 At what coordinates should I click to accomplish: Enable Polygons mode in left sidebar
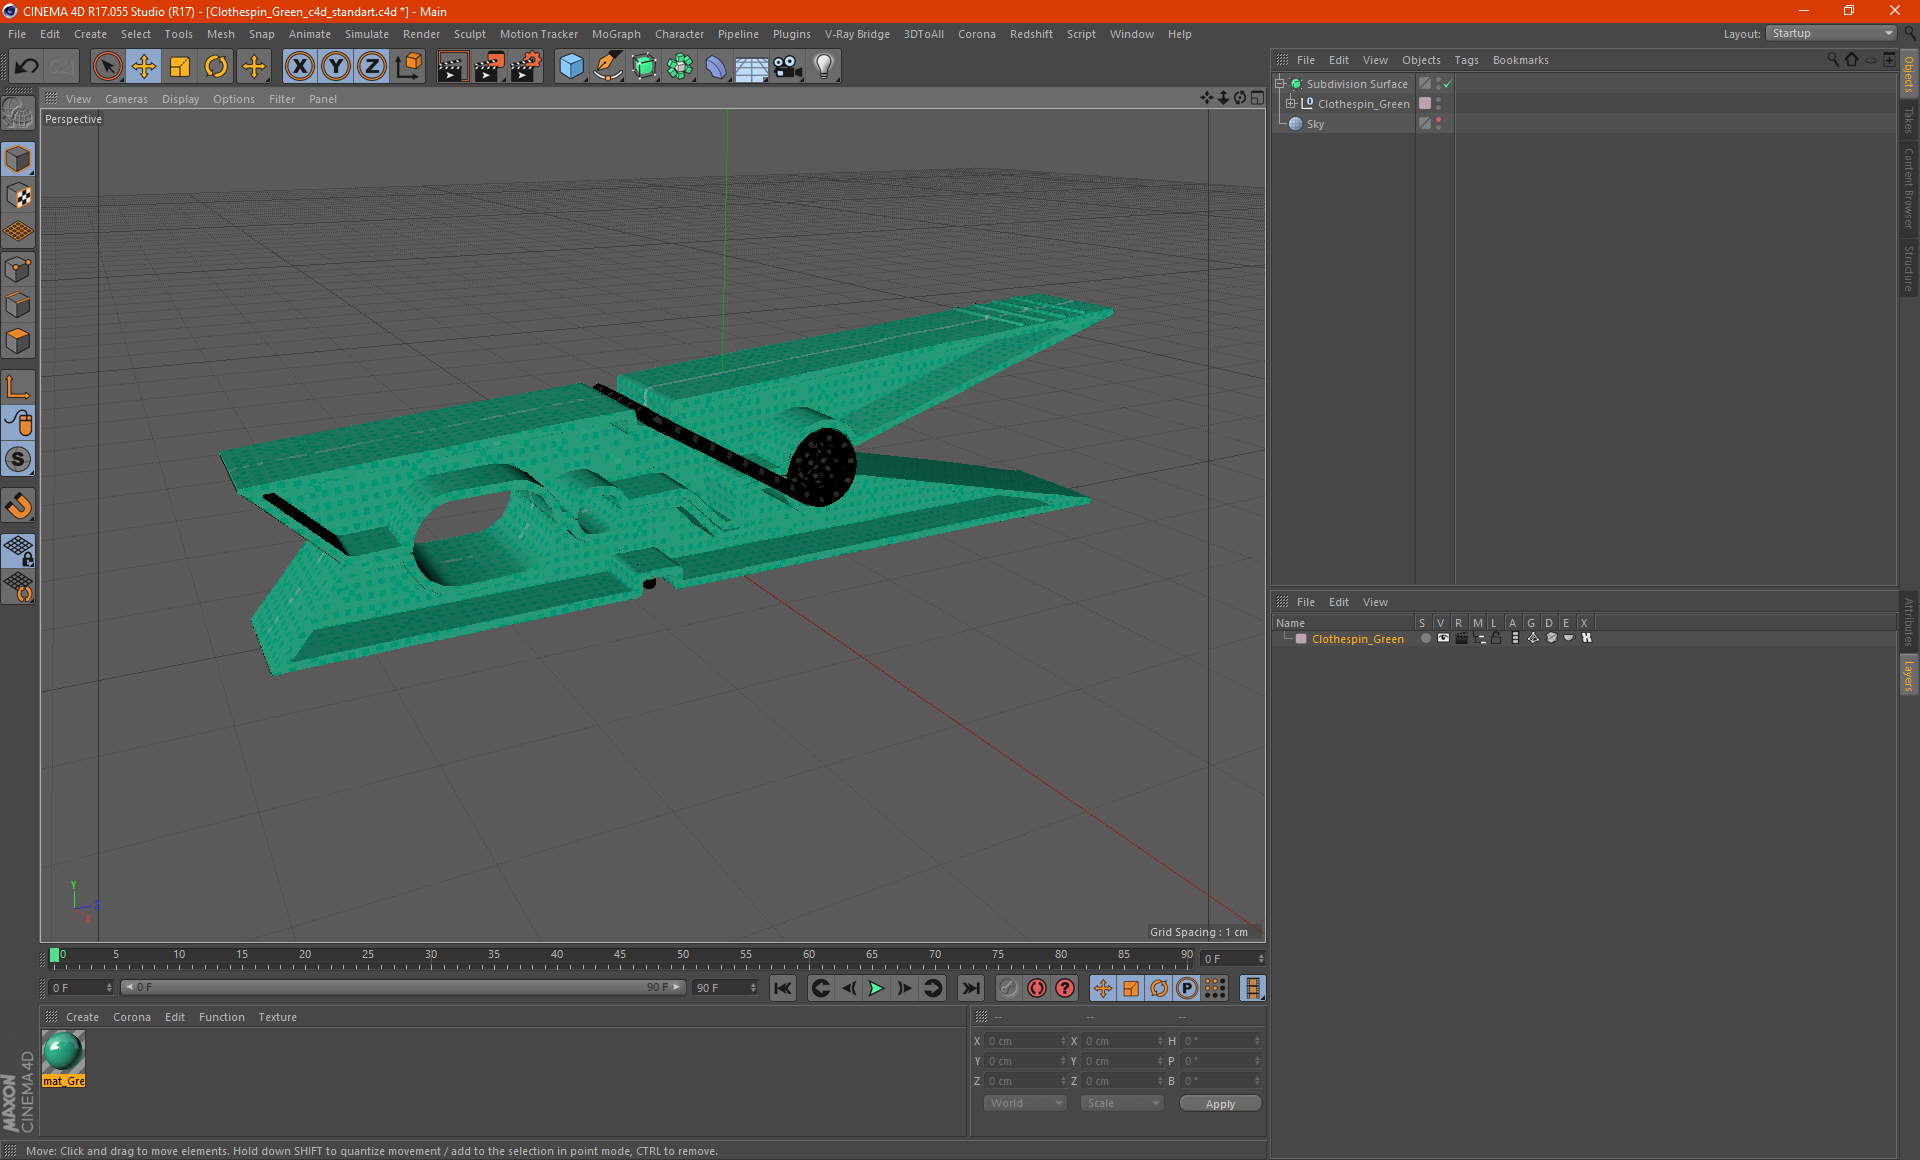pos(19,341)
